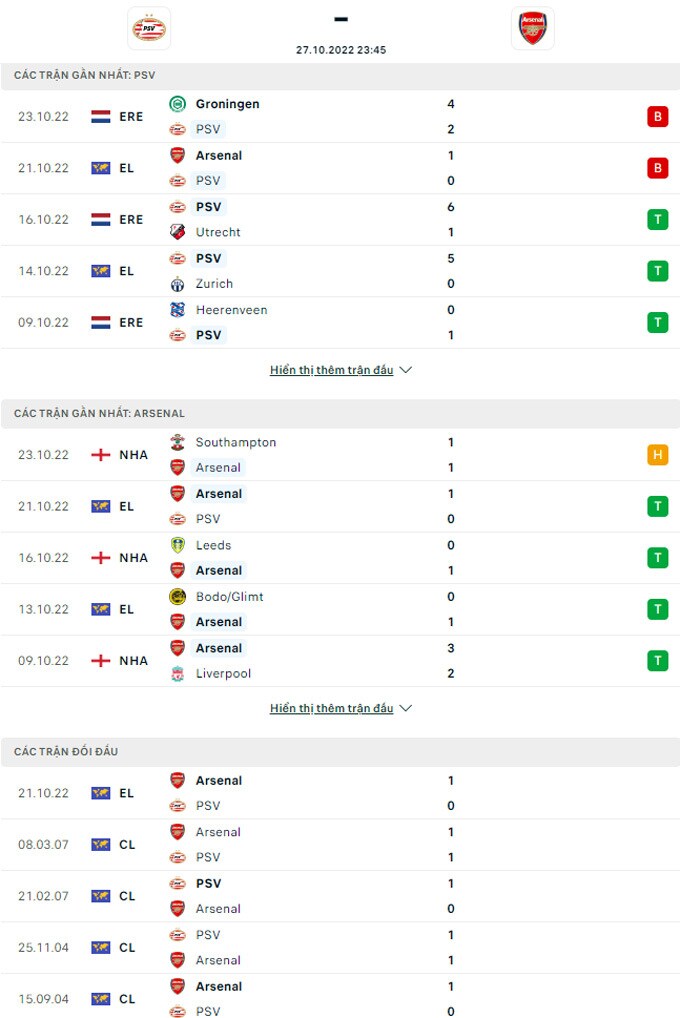The image size is (680, 1018).
Task: Click the Utrecht team logo
Action: [178, 232]
